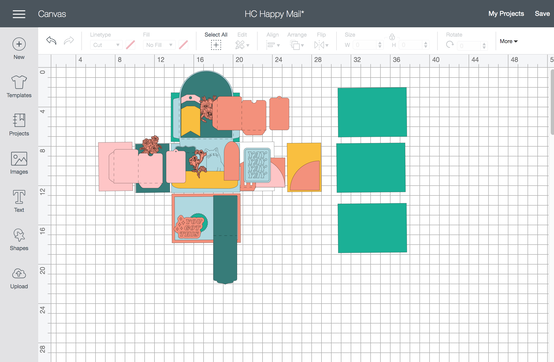Click the Rotate icon

coord(450,44)
